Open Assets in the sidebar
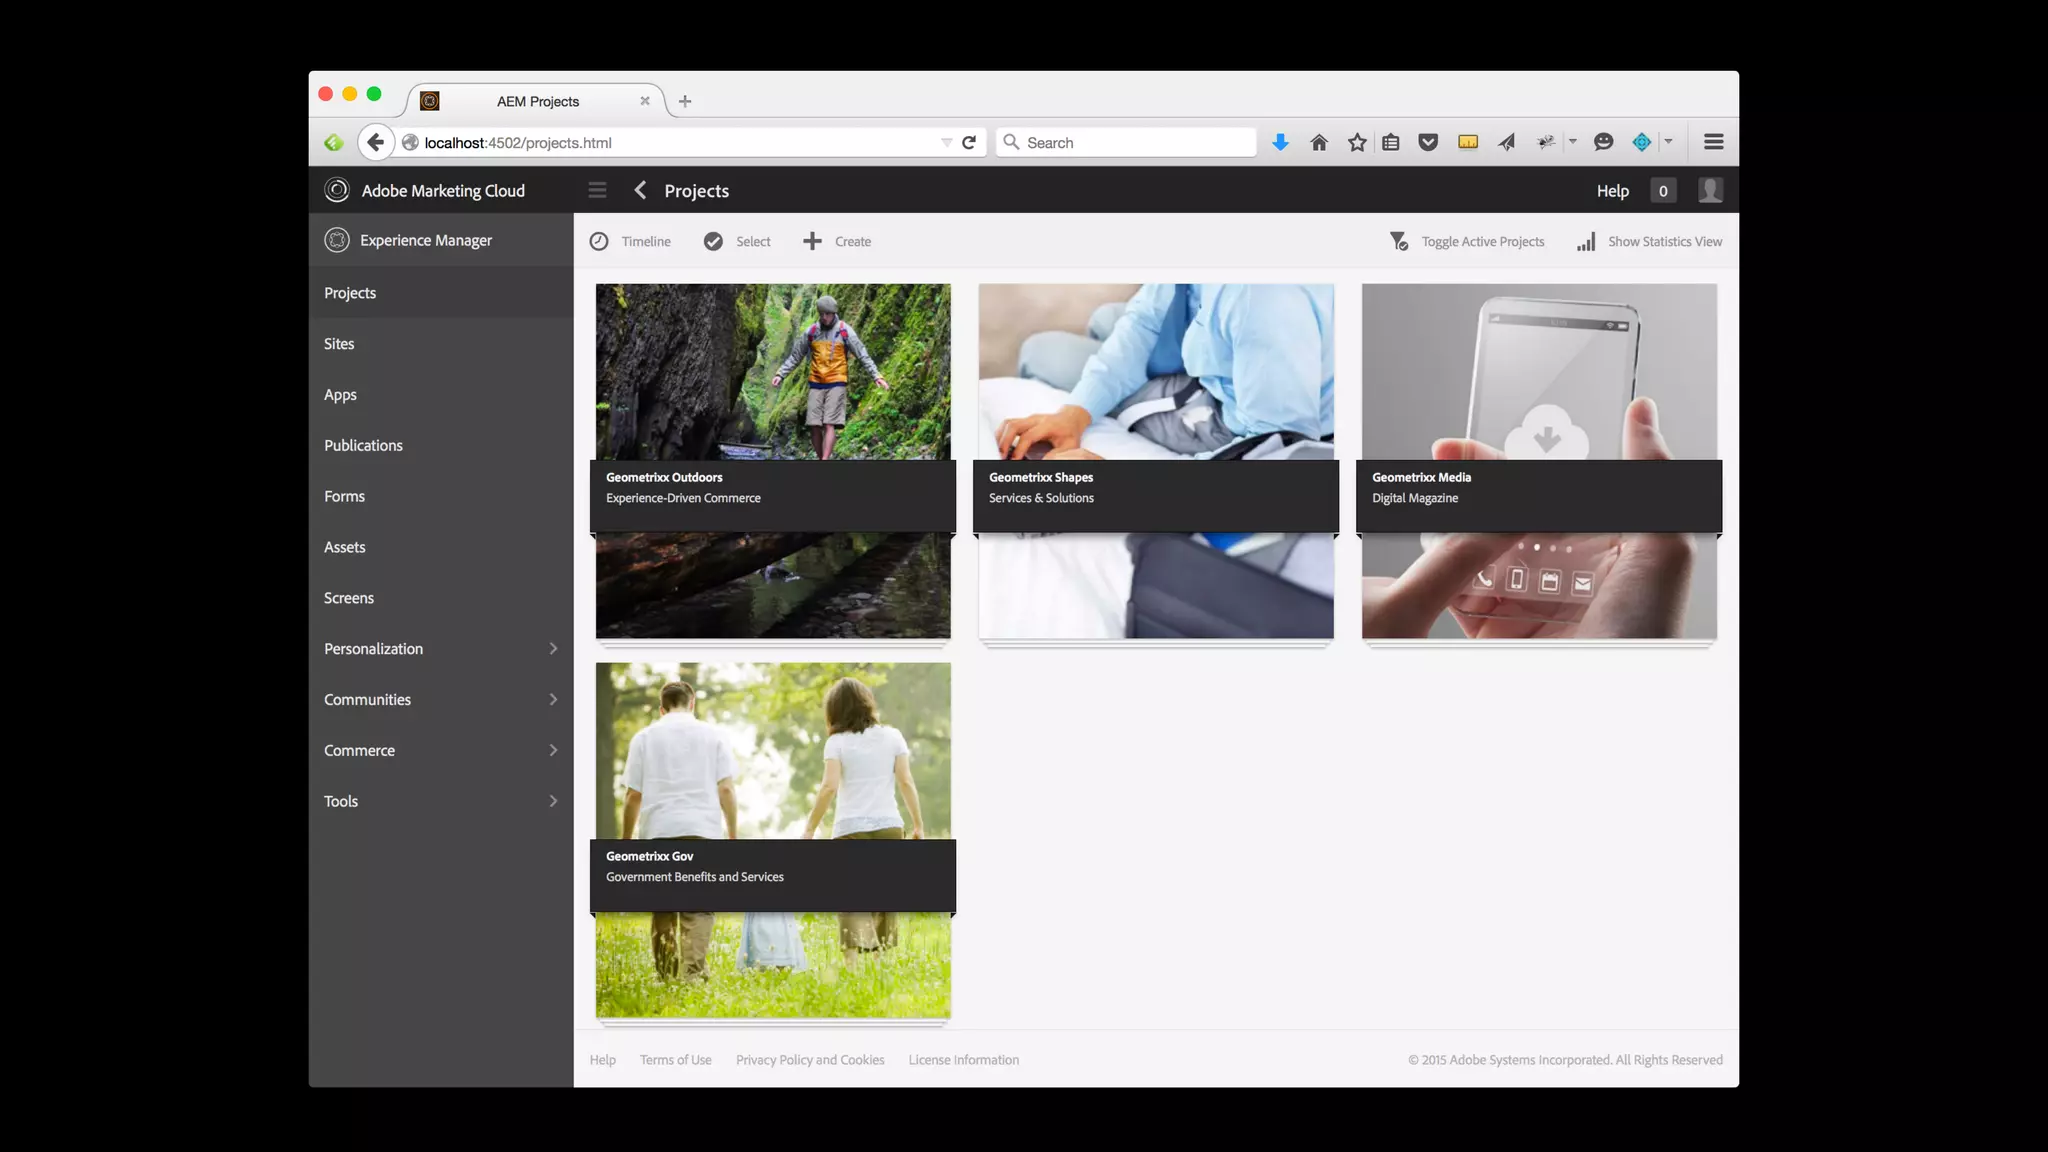 [344, 547]
